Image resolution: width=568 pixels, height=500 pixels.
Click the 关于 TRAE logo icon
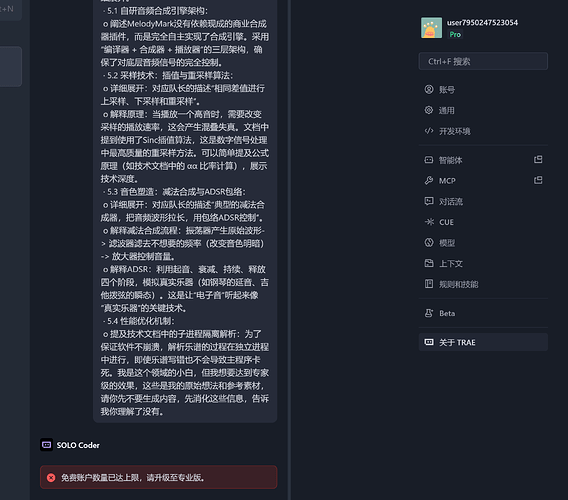(x=429, y=342)
